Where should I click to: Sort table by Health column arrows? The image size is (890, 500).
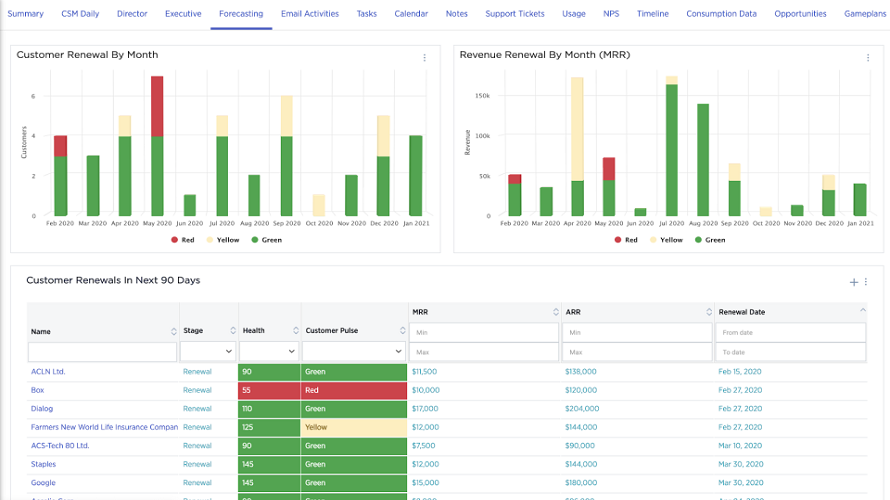click(x=296, y=330)
